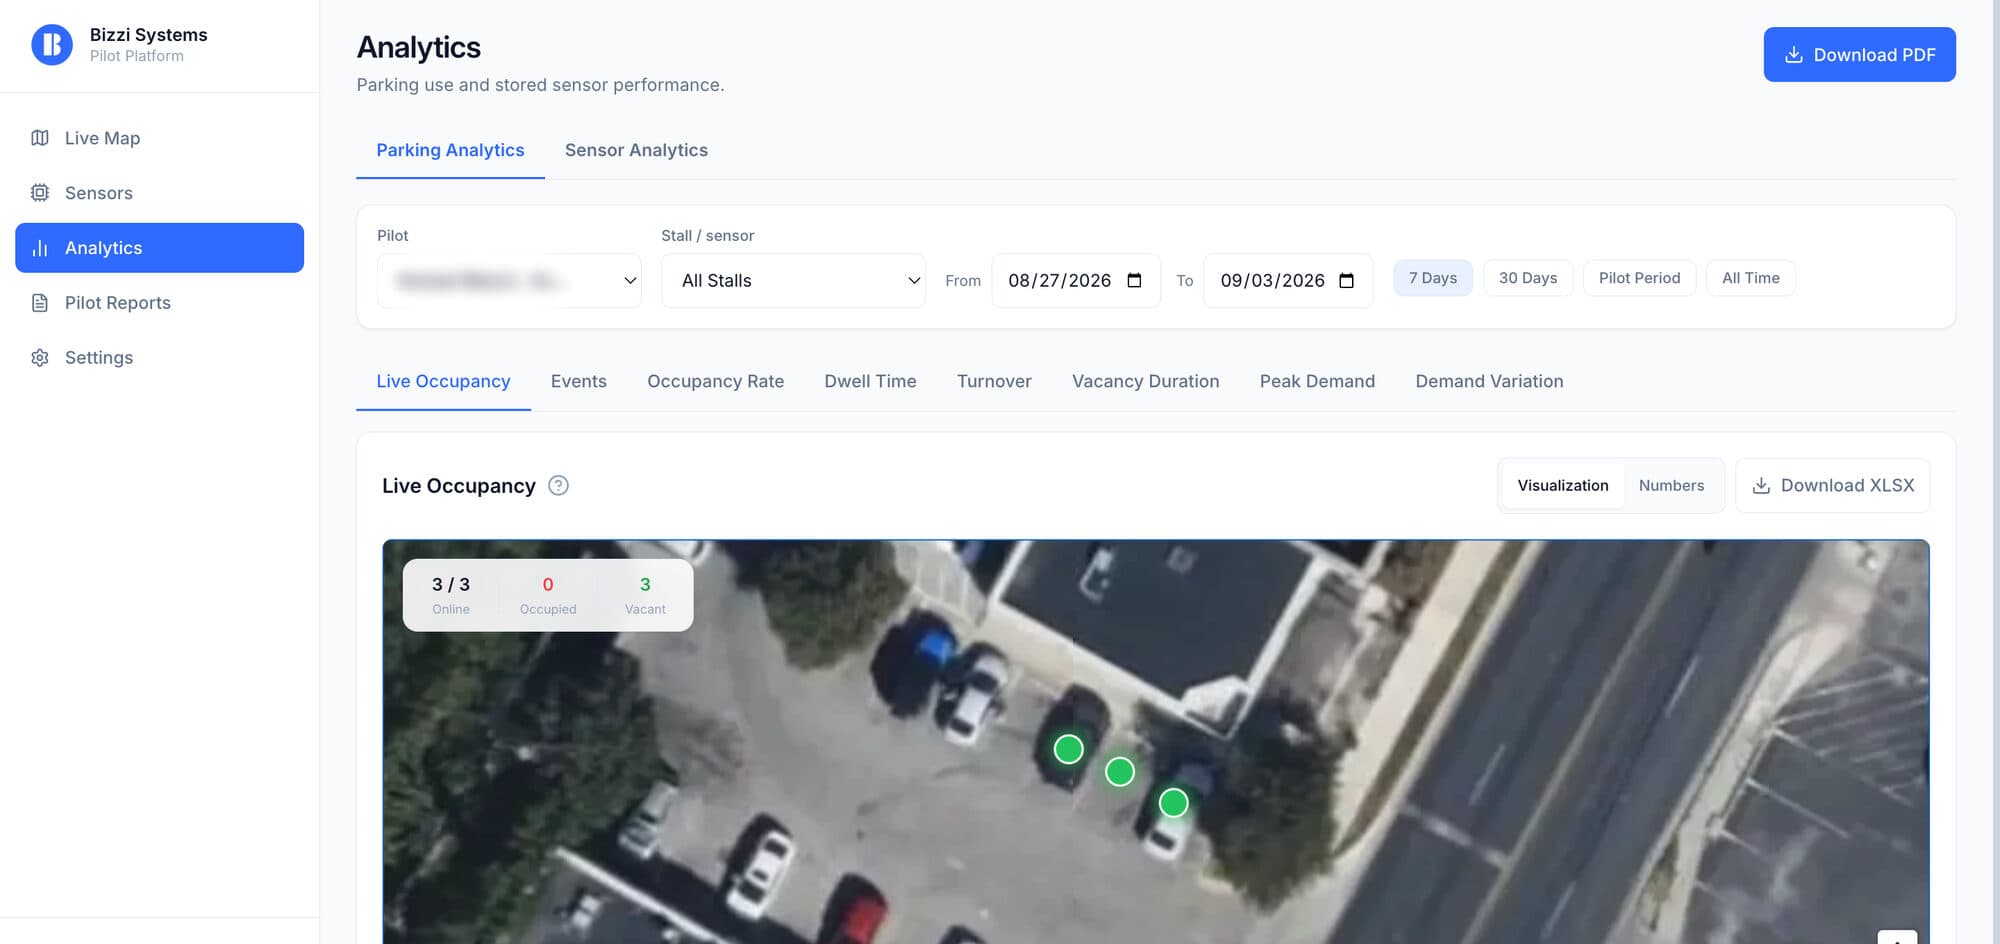Viewport: 2000px width, 944px height.
Task: Select the All Time range
Action: [1750, 278]
